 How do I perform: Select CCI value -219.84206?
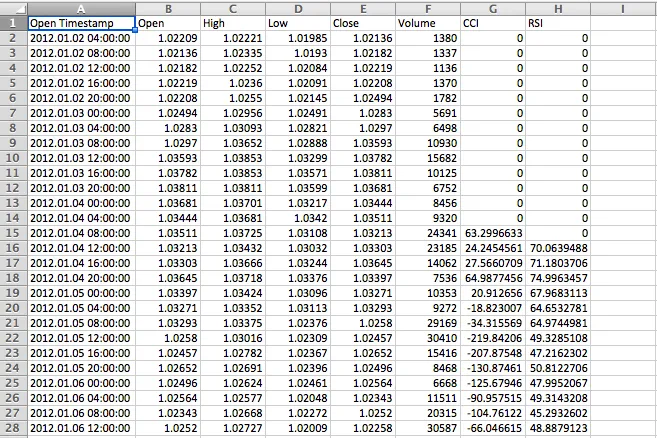tap(493, 338)
